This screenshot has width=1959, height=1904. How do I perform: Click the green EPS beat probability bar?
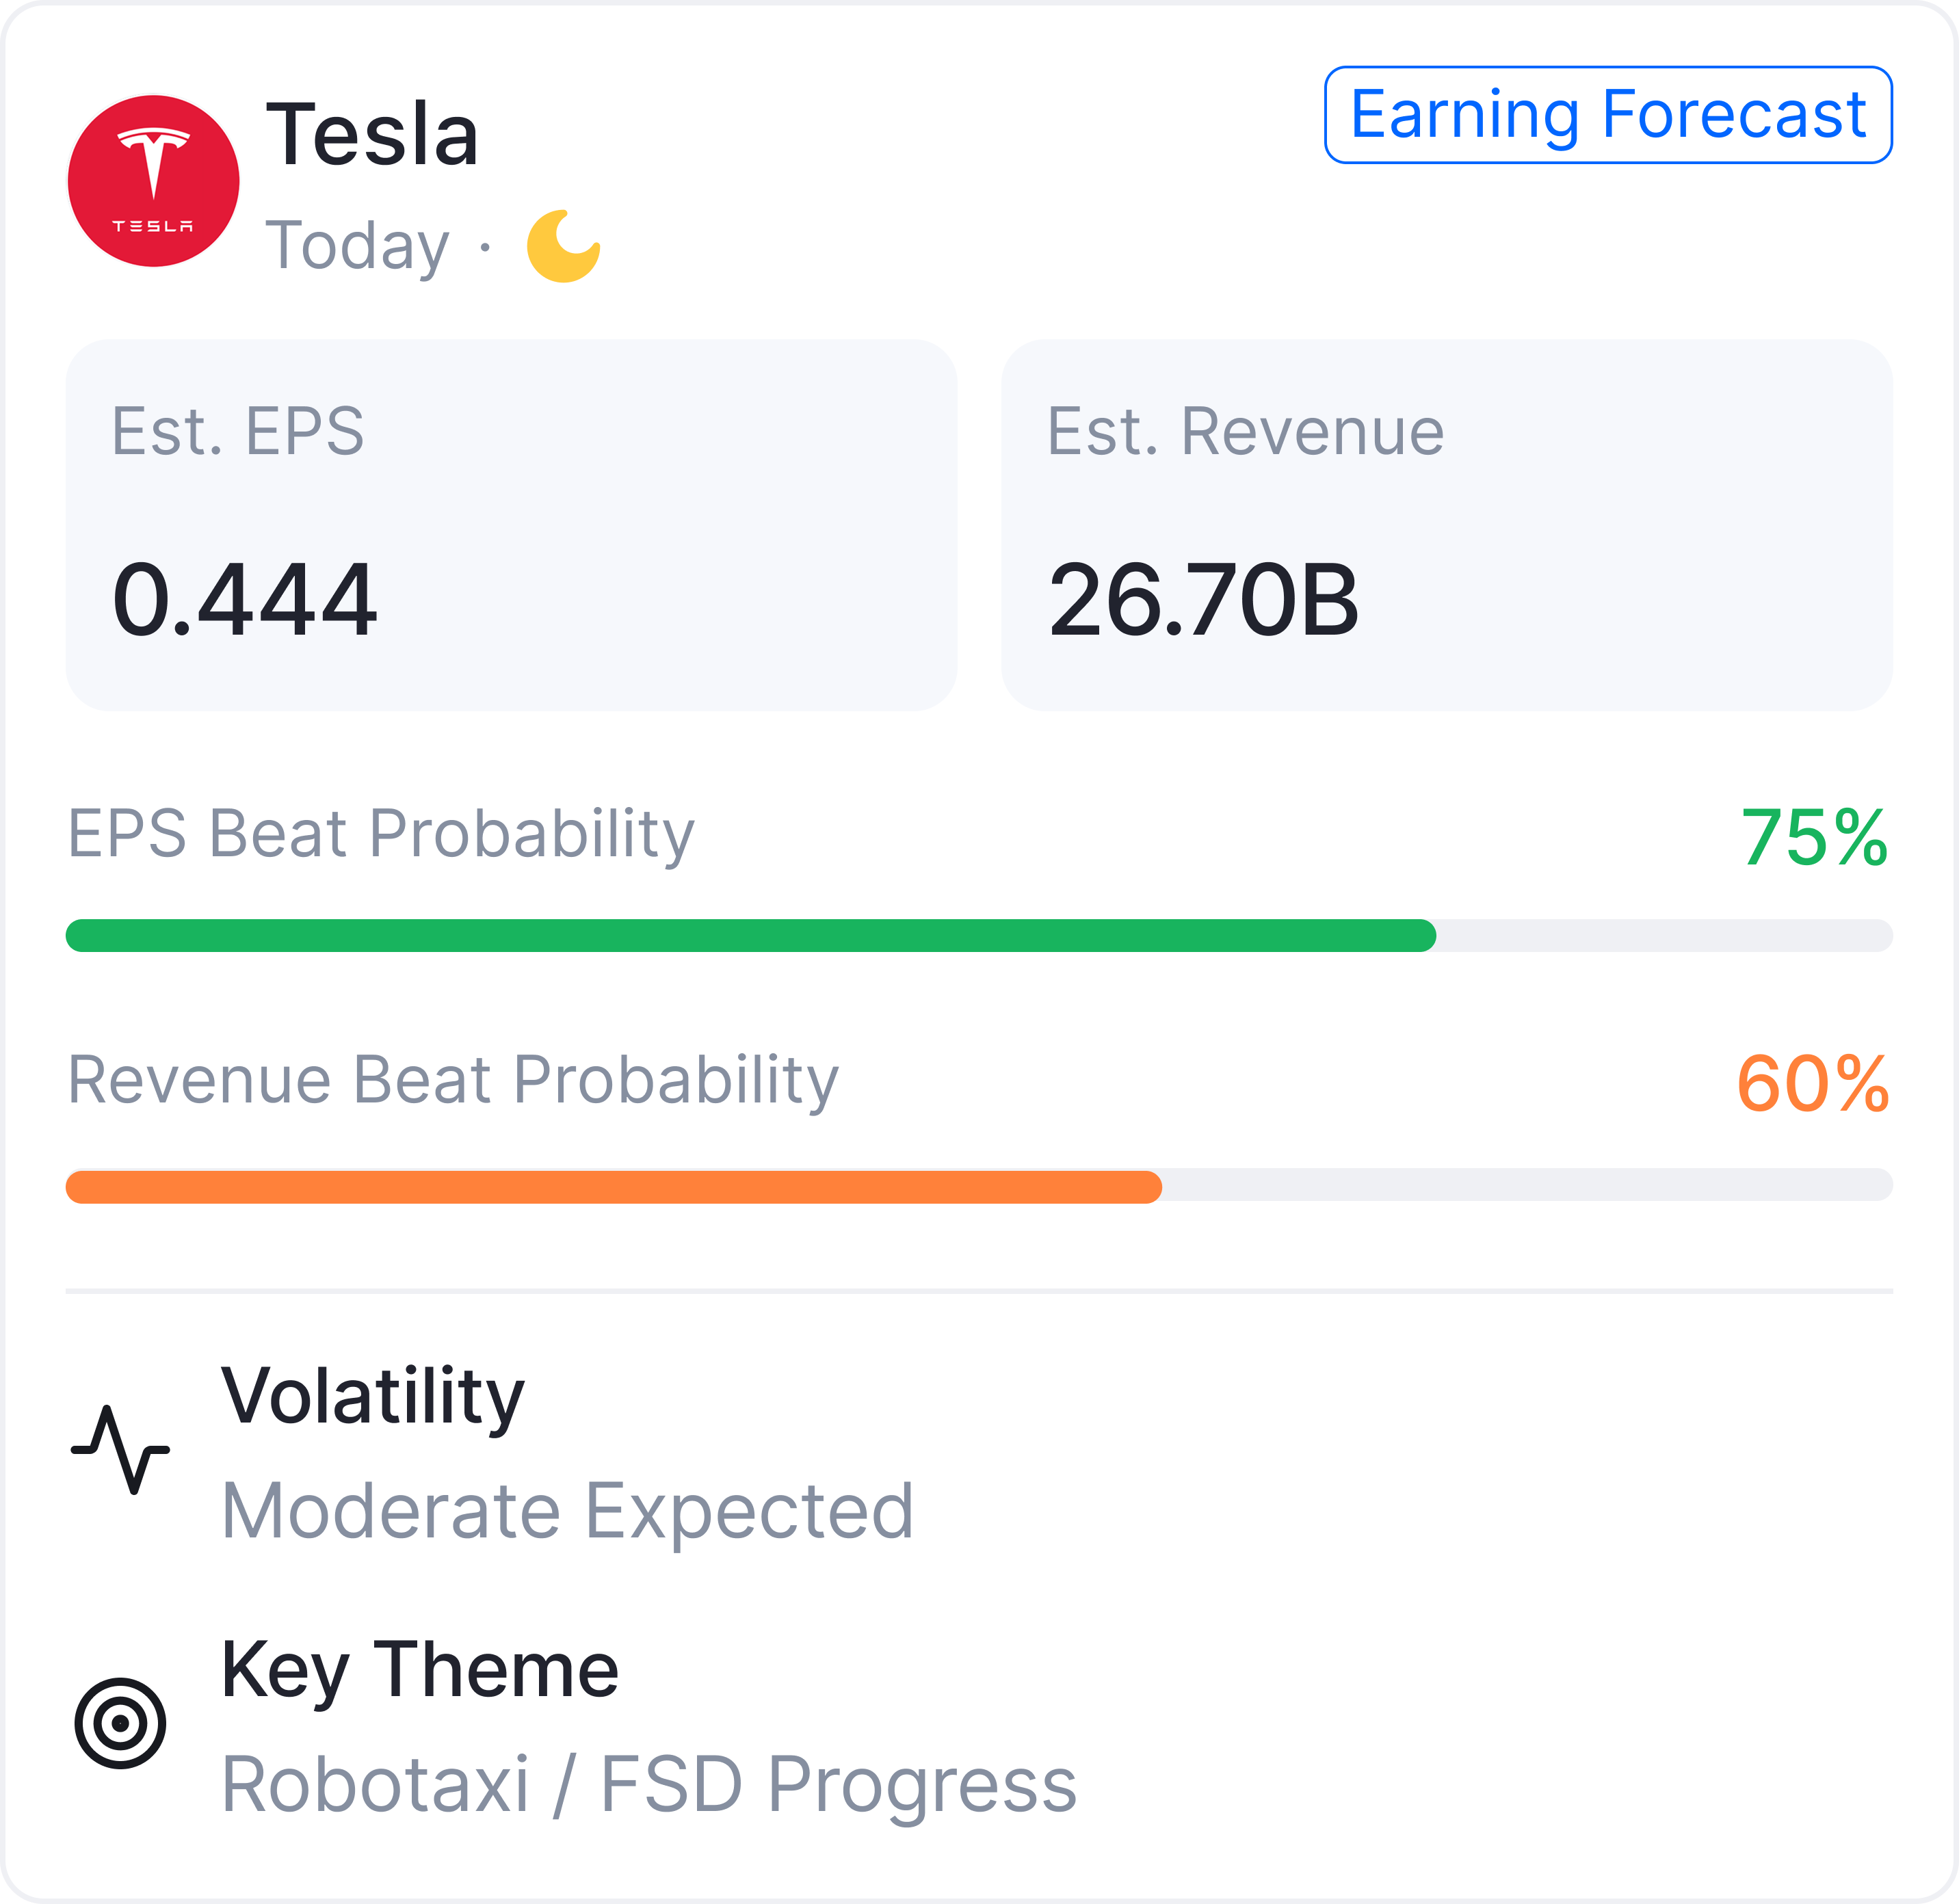[750, 935]
